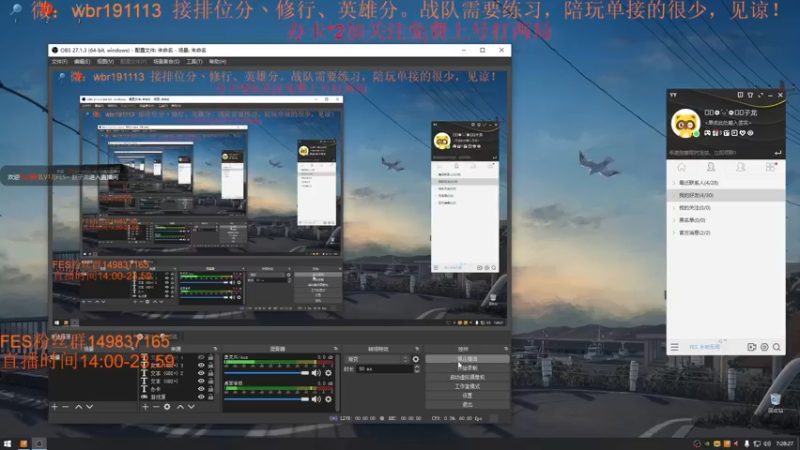Screen dimensions: 800x450
Task: Open the YY apps grid icon
Action: tap(770, 167)
